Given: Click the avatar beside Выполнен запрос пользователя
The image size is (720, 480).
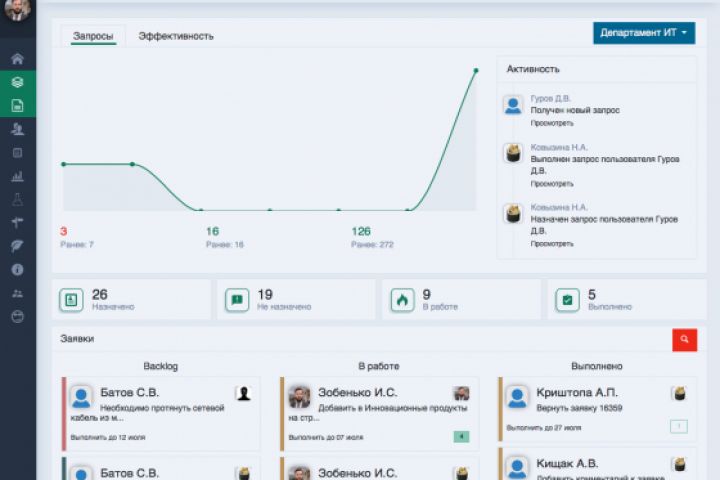Looking at the screenshot, I should coord(513,153).
